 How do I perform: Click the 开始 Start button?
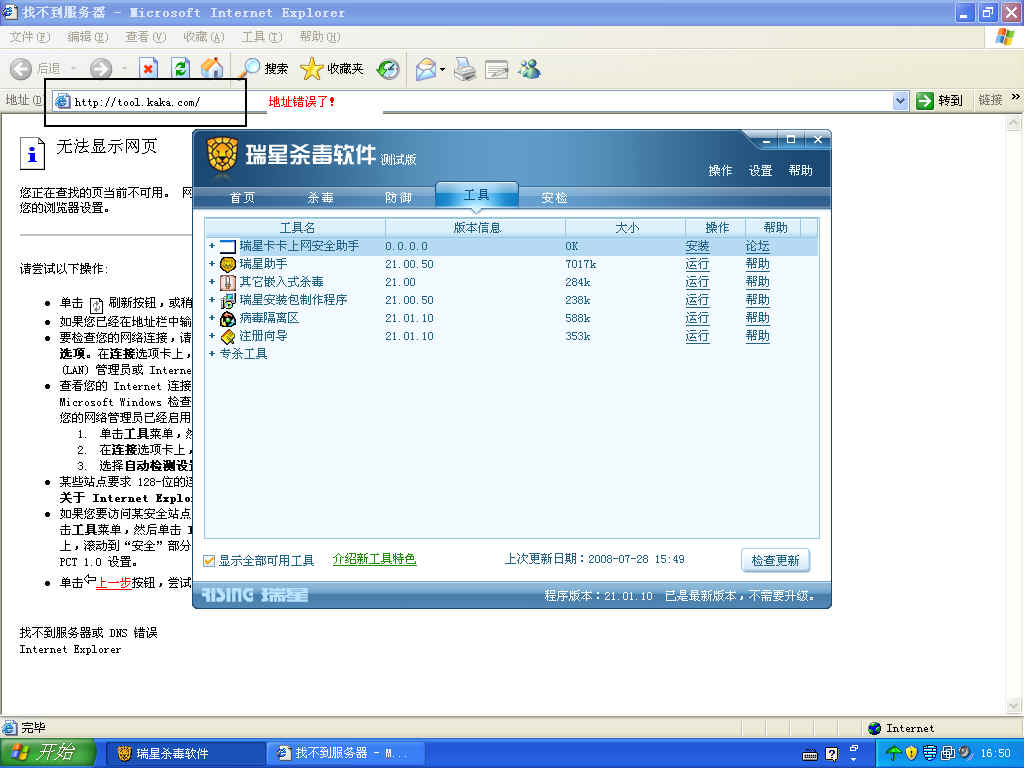[47, 753]
